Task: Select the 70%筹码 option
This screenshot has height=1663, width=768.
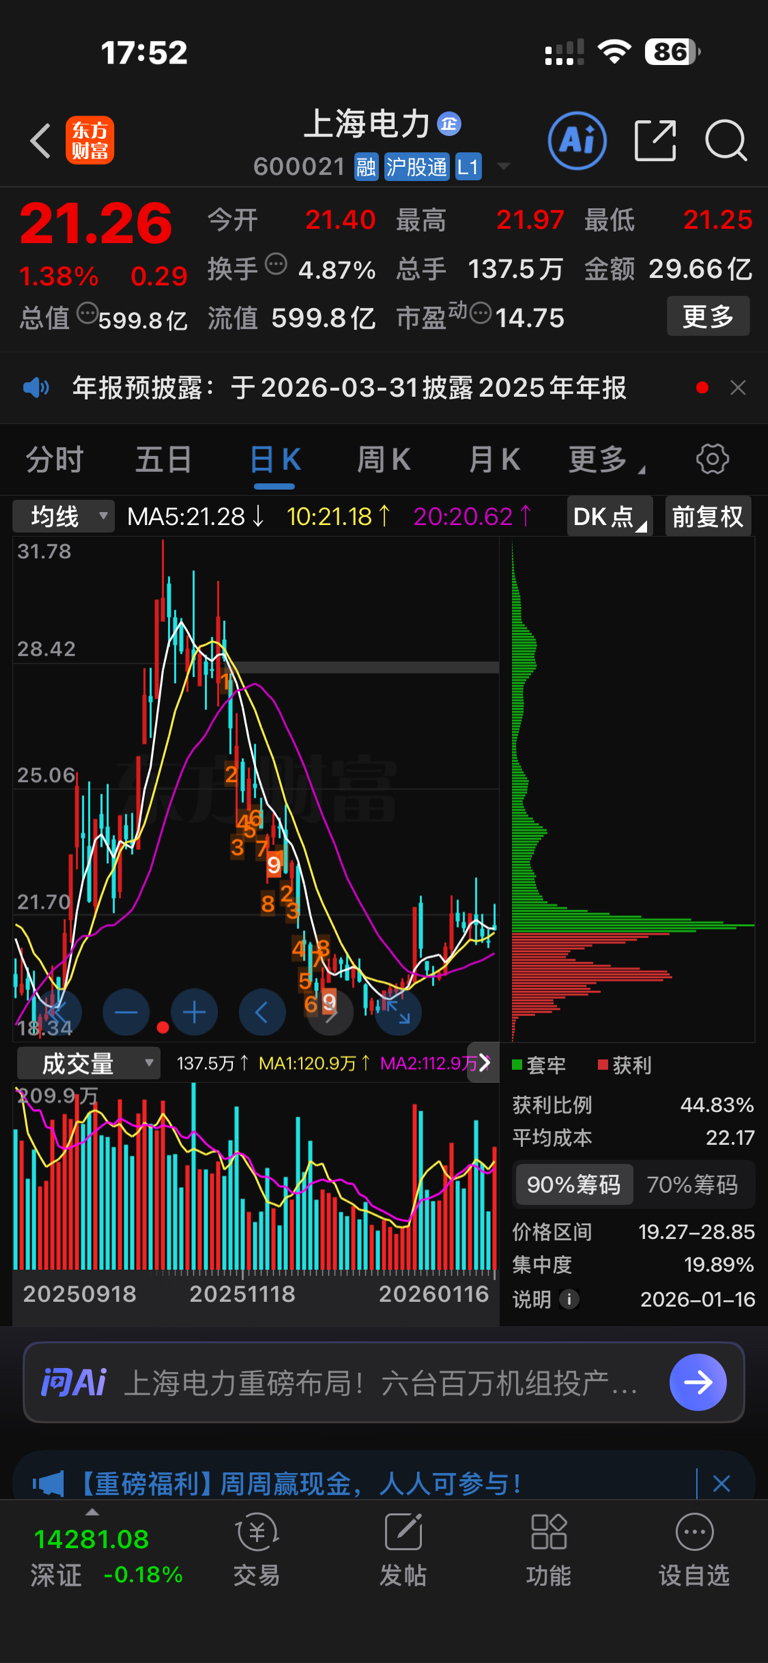Action: pyautogui.click(x=692, y=1185)
